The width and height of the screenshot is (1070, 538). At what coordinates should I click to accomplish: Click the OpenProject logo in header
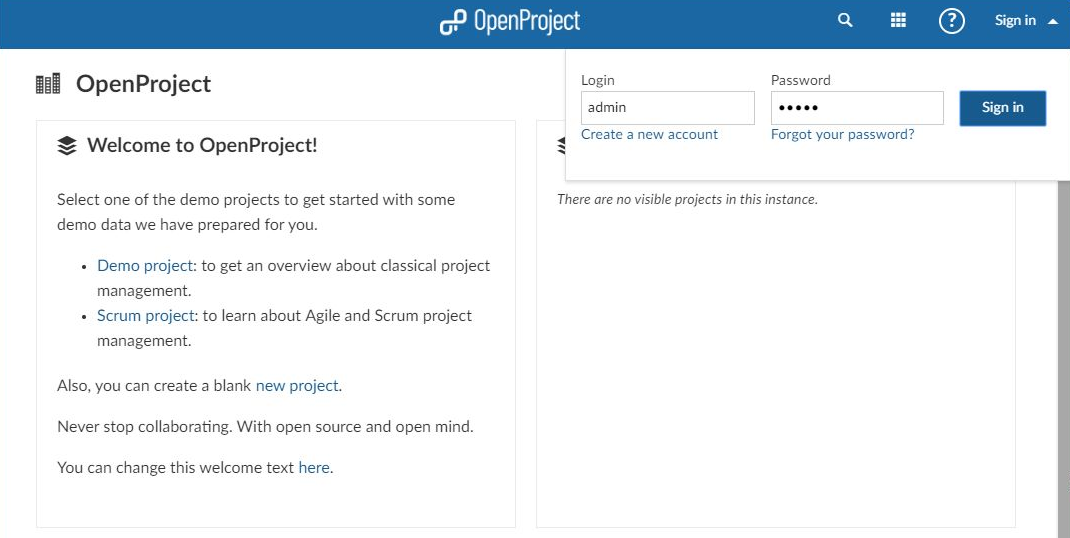point(510,21)
